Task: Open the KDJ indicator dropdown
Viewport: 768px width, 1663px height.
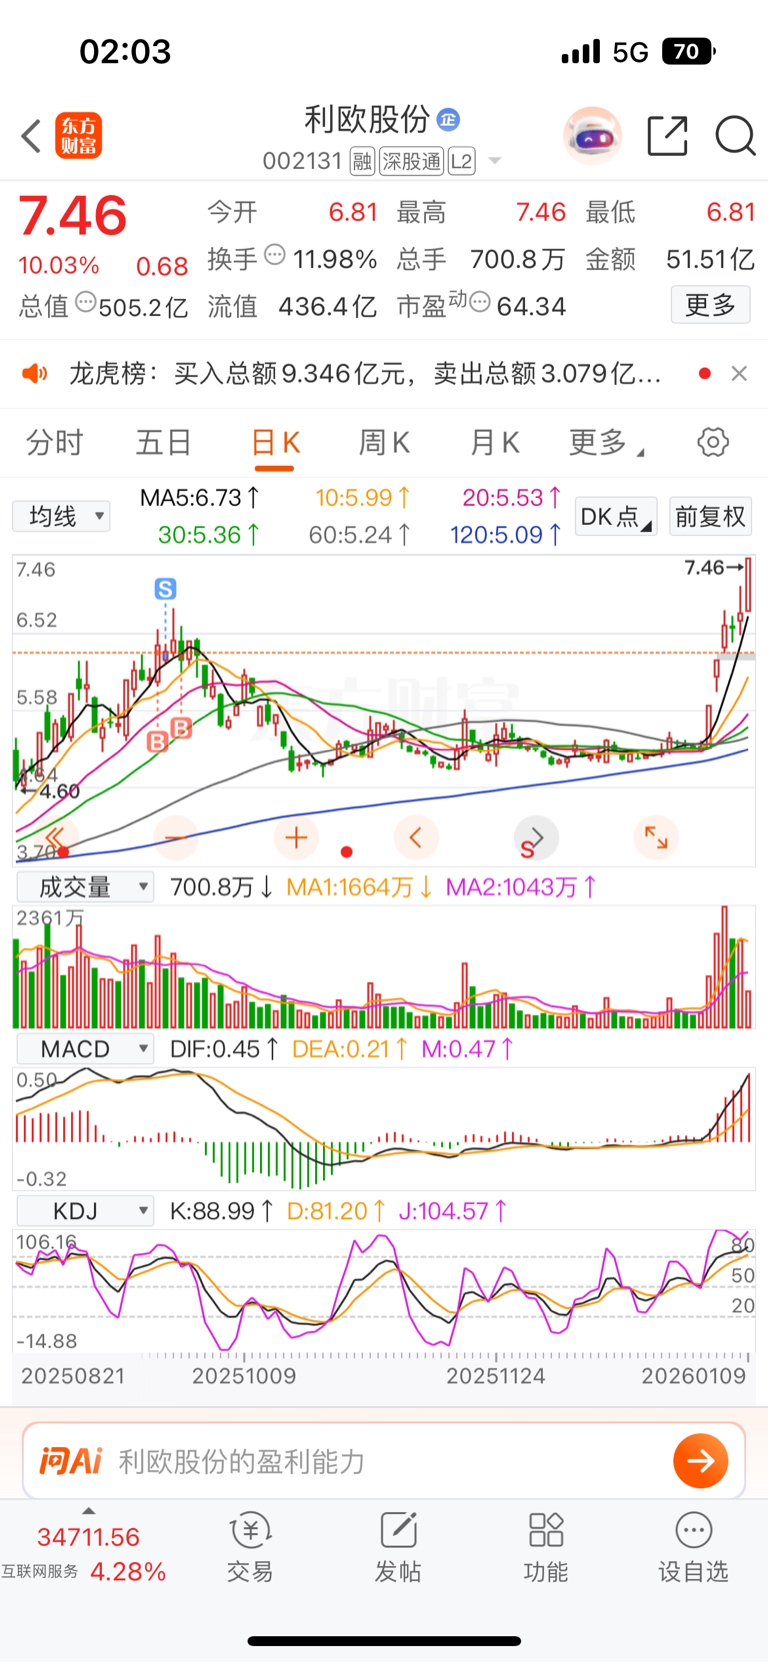Action: pyautogui.click(x=85, y=1211)
